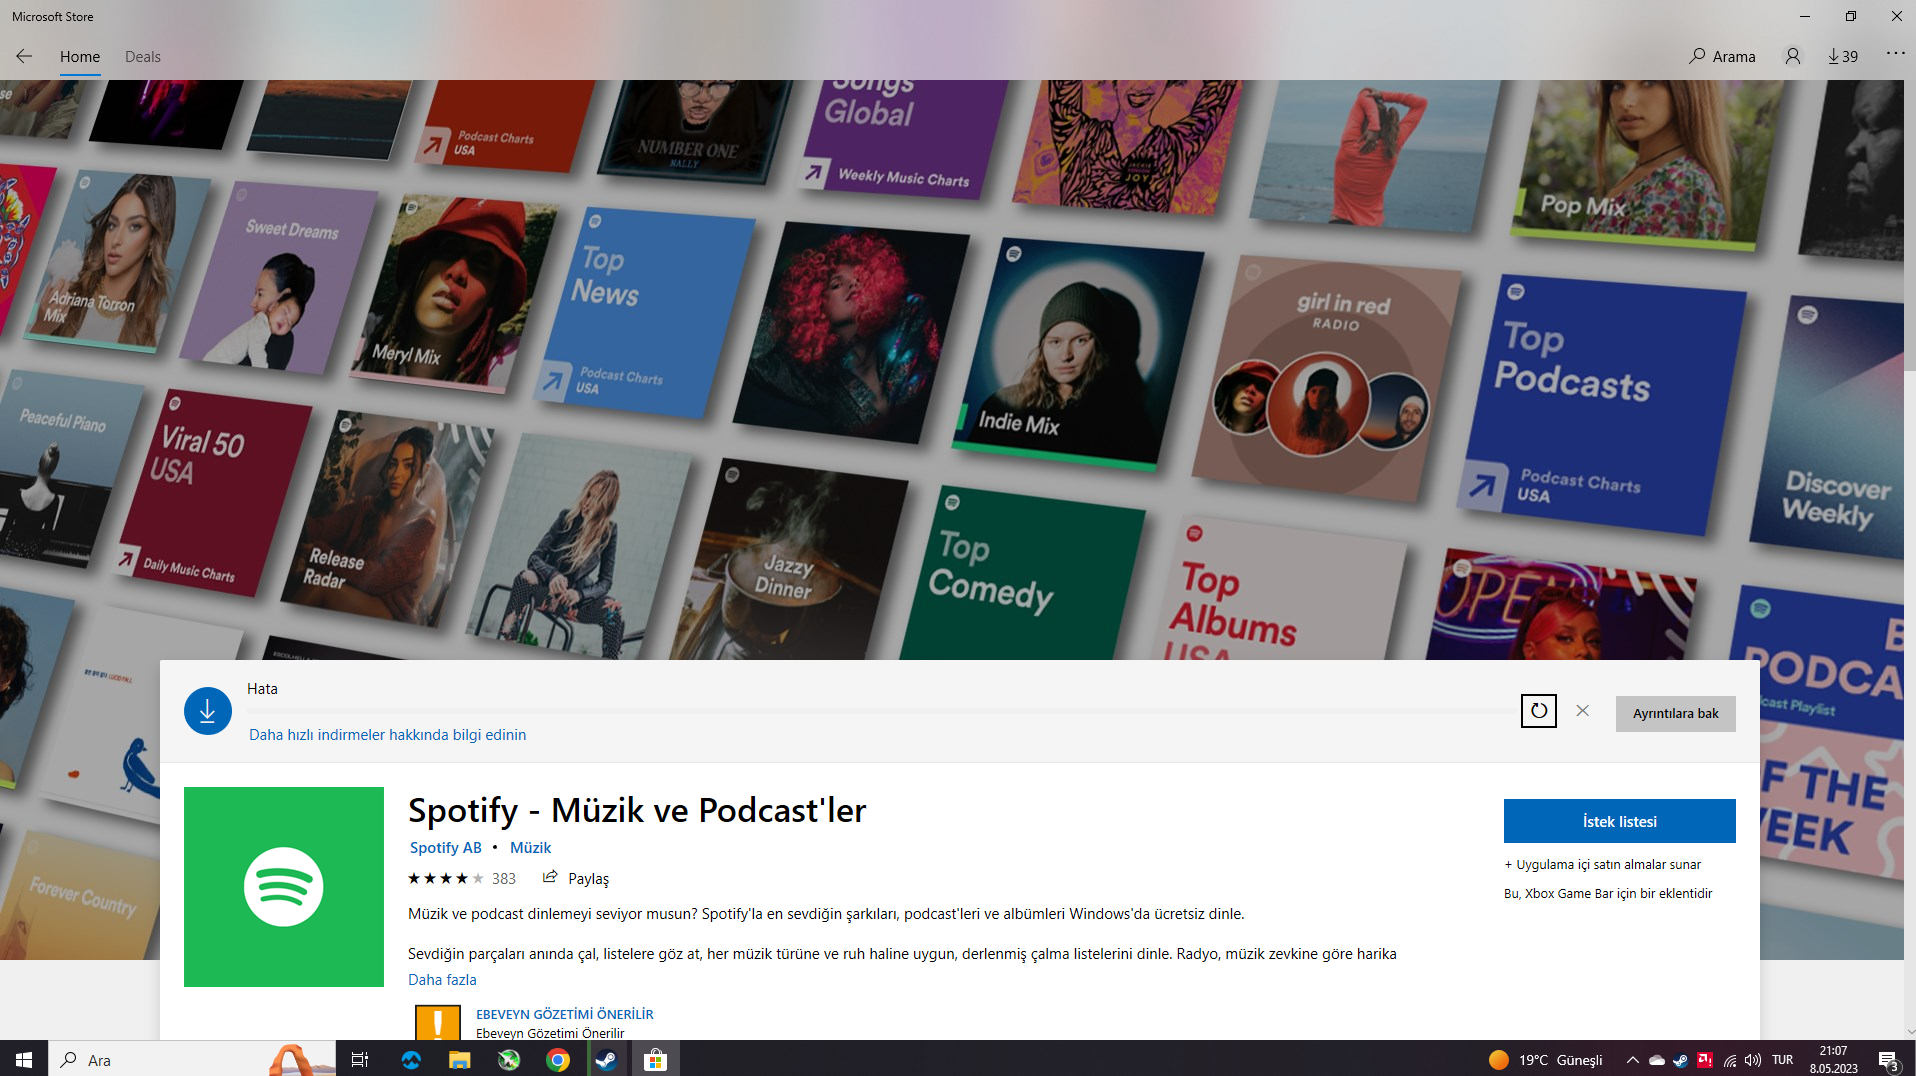Open the blue wave app in taskbar
The image size is (1916, 1076).
point(411,1059)
